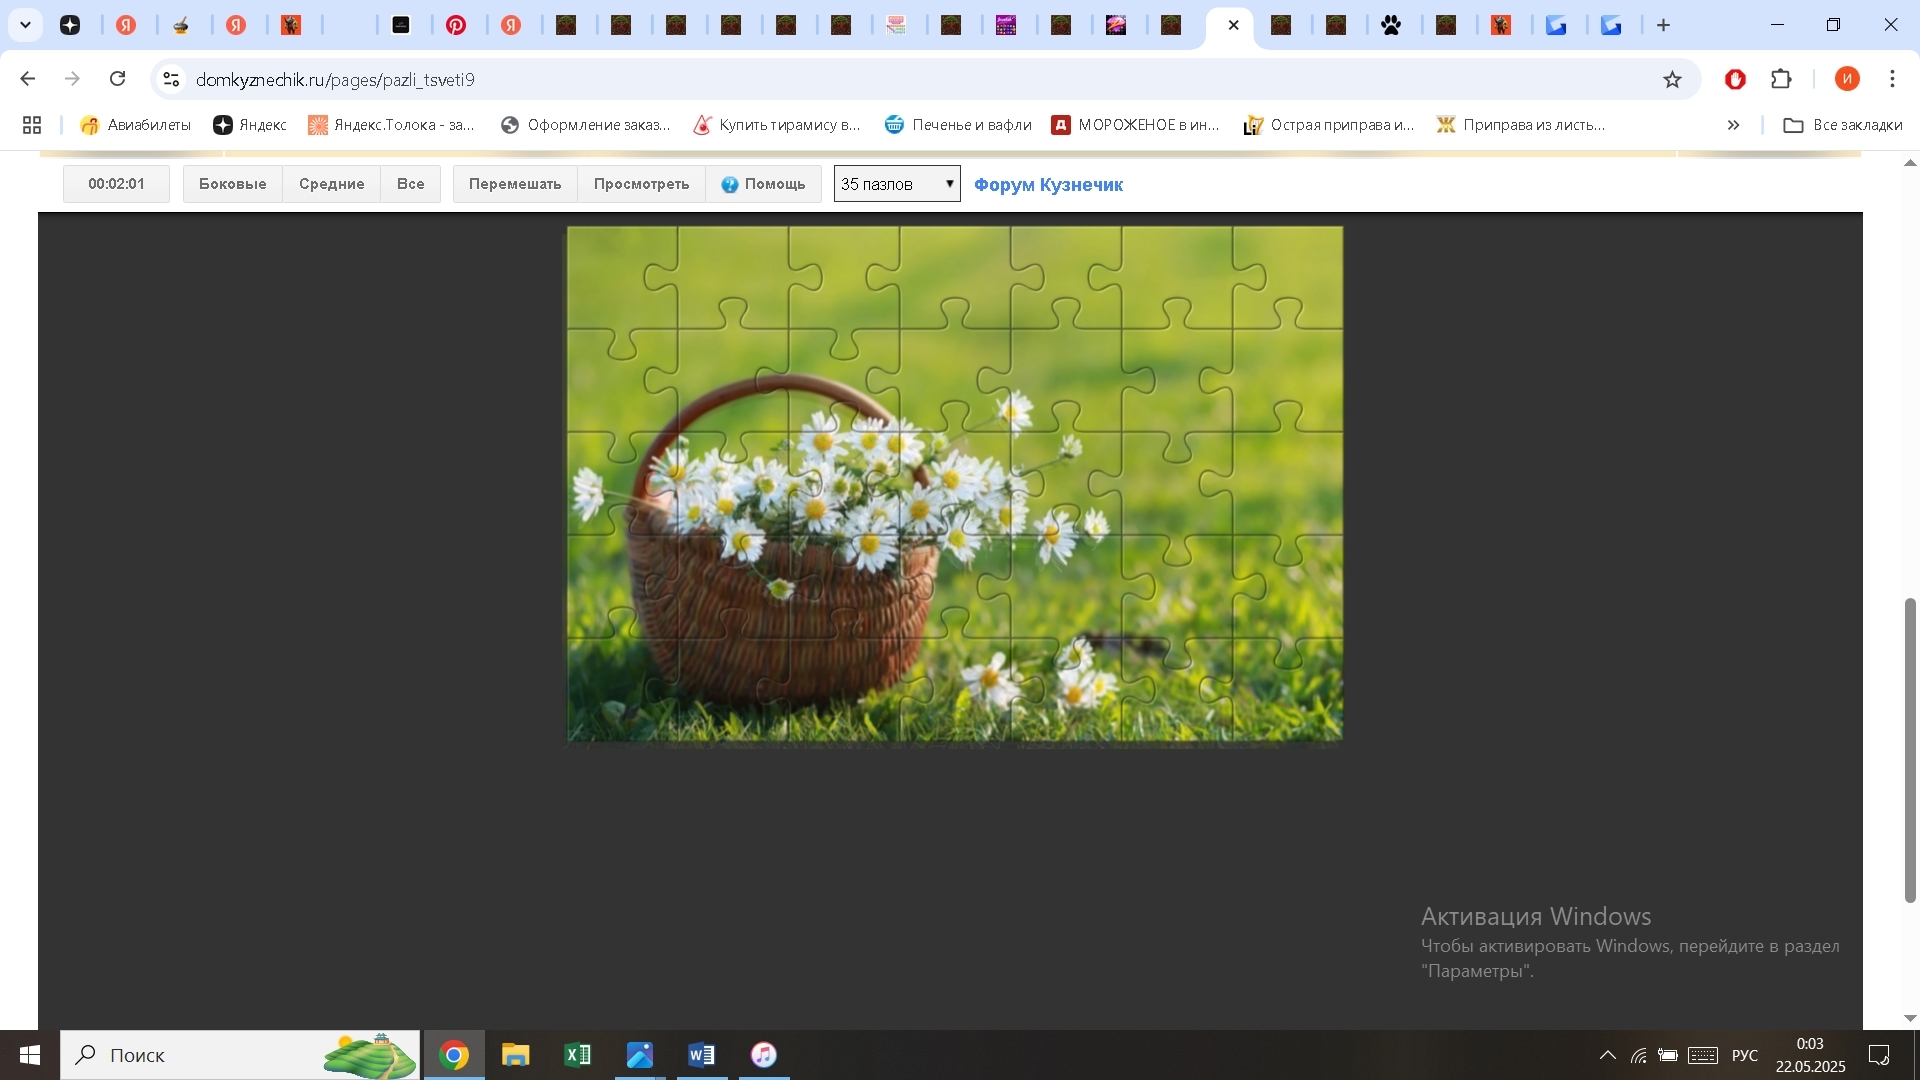Image resolution: width=1920 pixels, height=1080 pixels.
Task: Show only Боковые edge pieces
Action: [x=233, y=184]
